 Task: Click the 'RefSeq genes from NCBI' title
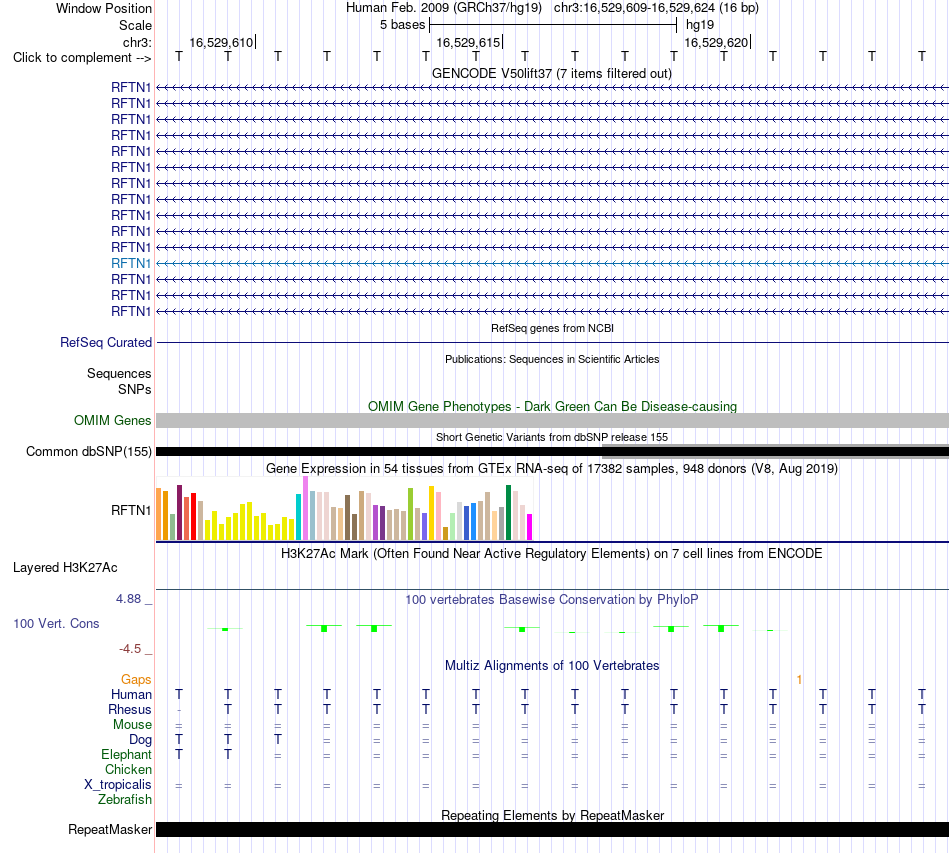coord(552,328)
